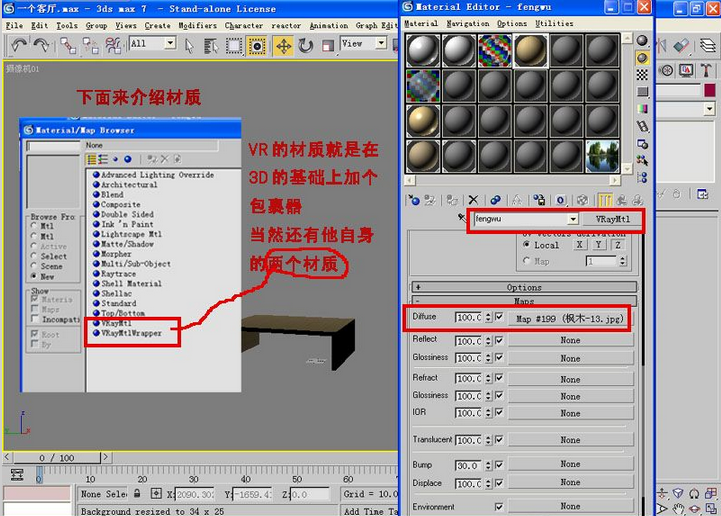Activate the Select Object arrow tool
The width and height of the screenshot is (721, 516).
point(189,46)
